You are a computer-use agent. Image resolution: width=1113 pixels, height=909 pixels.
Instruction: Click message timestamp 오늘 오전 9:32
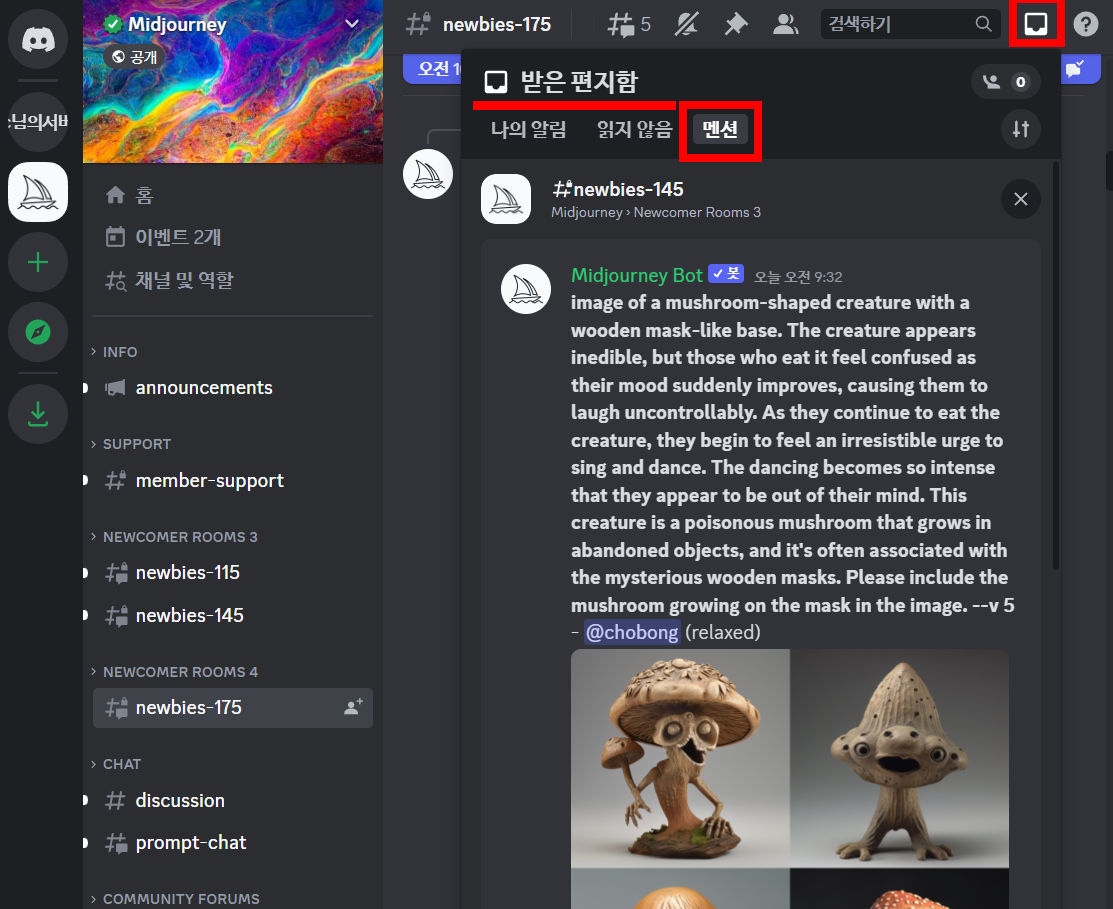click(798, 277)
